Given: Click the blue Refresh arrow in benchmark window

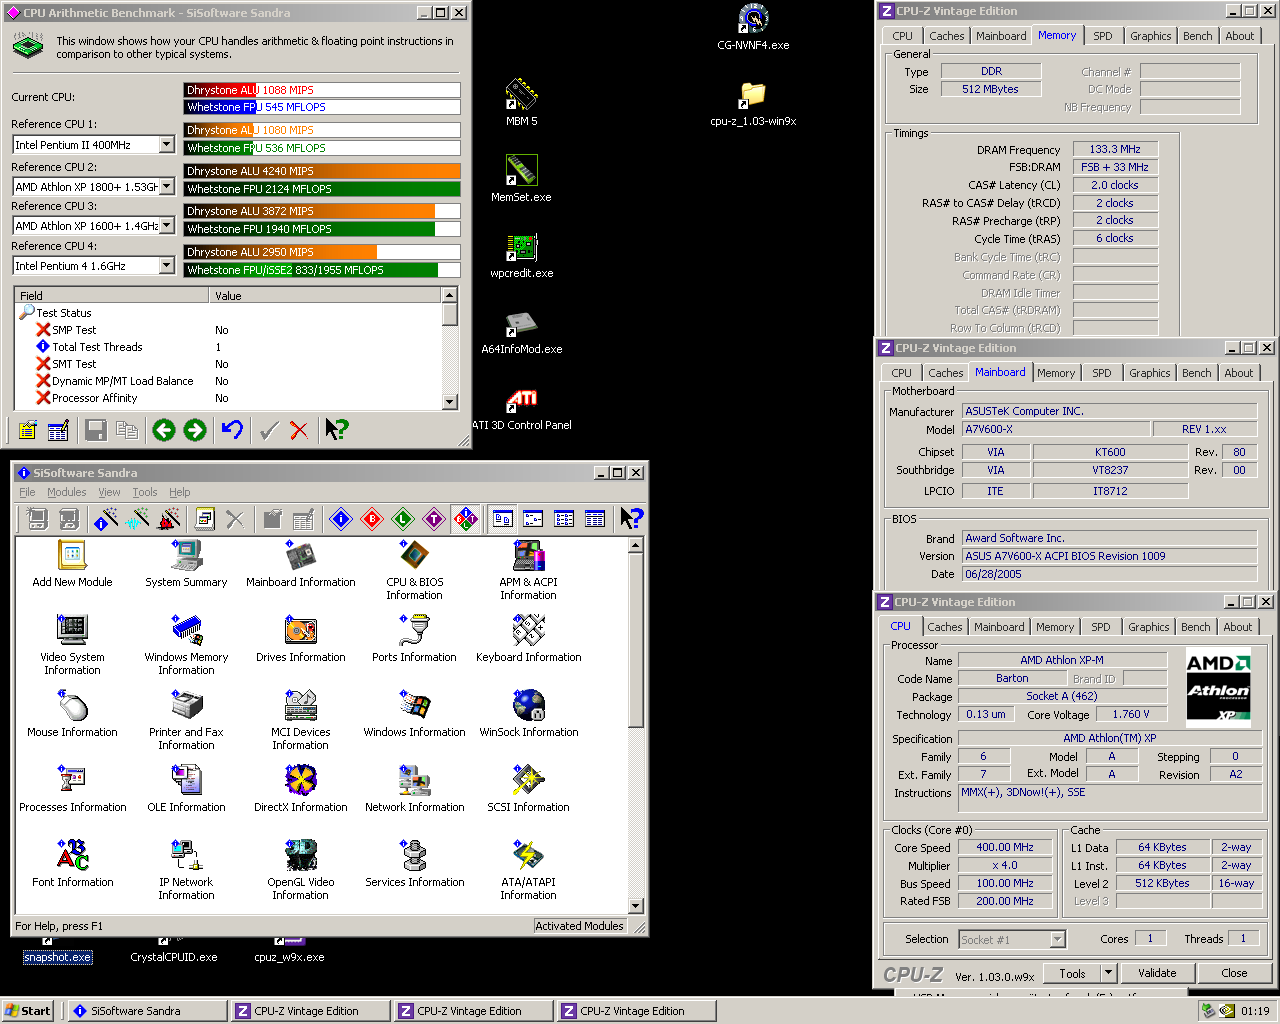Looking at the screenshot, I should [x=232, y=430].
